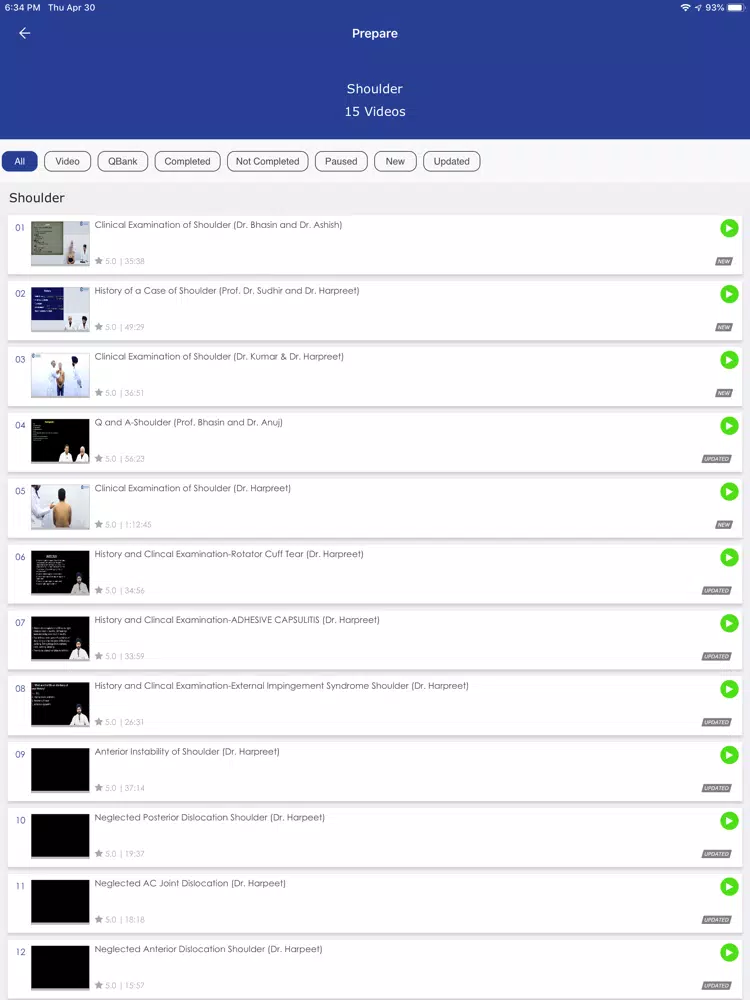The image size is (750, 1000).
Task: Tap the battery indicator in status bar
Action: (x=736, y=8)
